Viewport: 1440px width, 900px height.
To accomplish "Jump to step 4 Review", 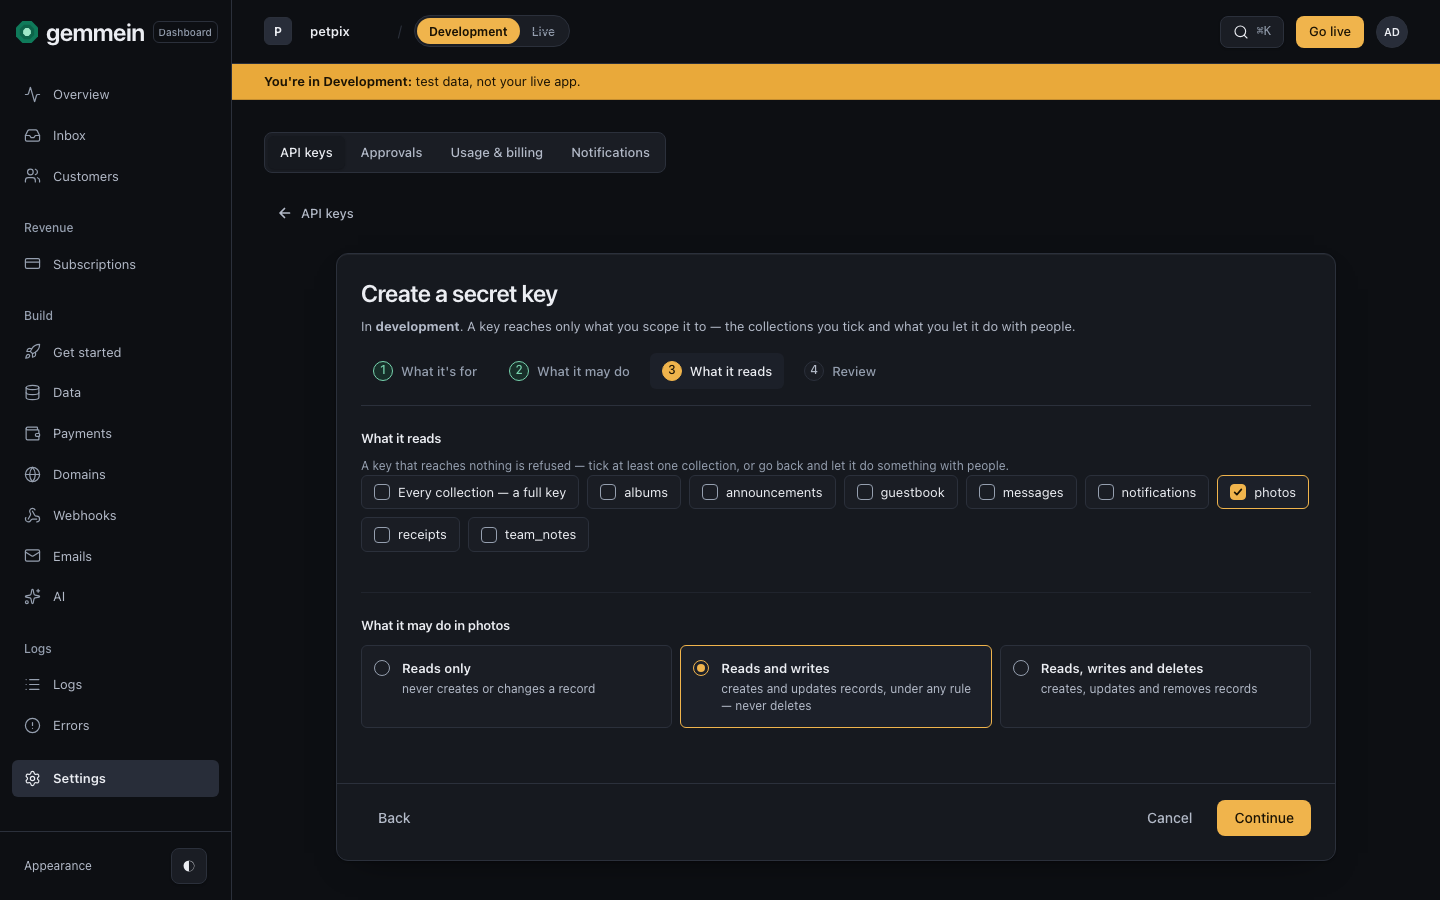I will 840,371.
